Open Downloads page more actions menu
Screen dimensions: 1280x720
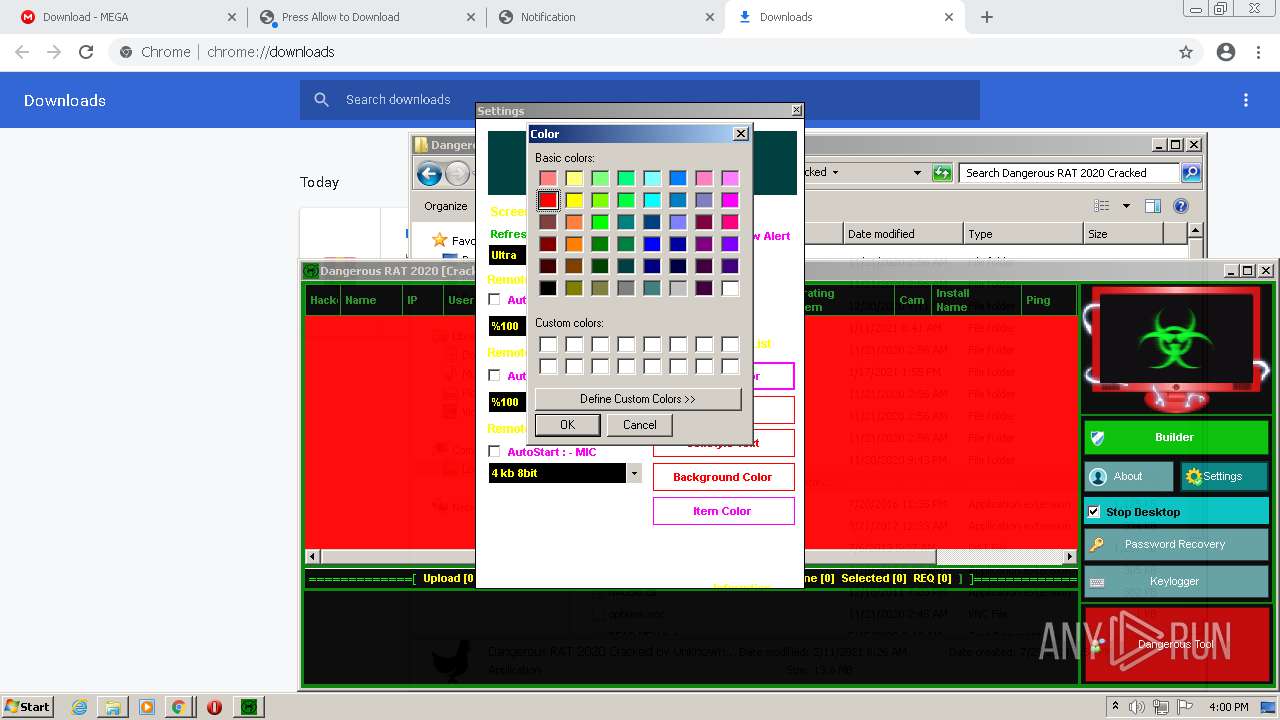point(1246,100)
